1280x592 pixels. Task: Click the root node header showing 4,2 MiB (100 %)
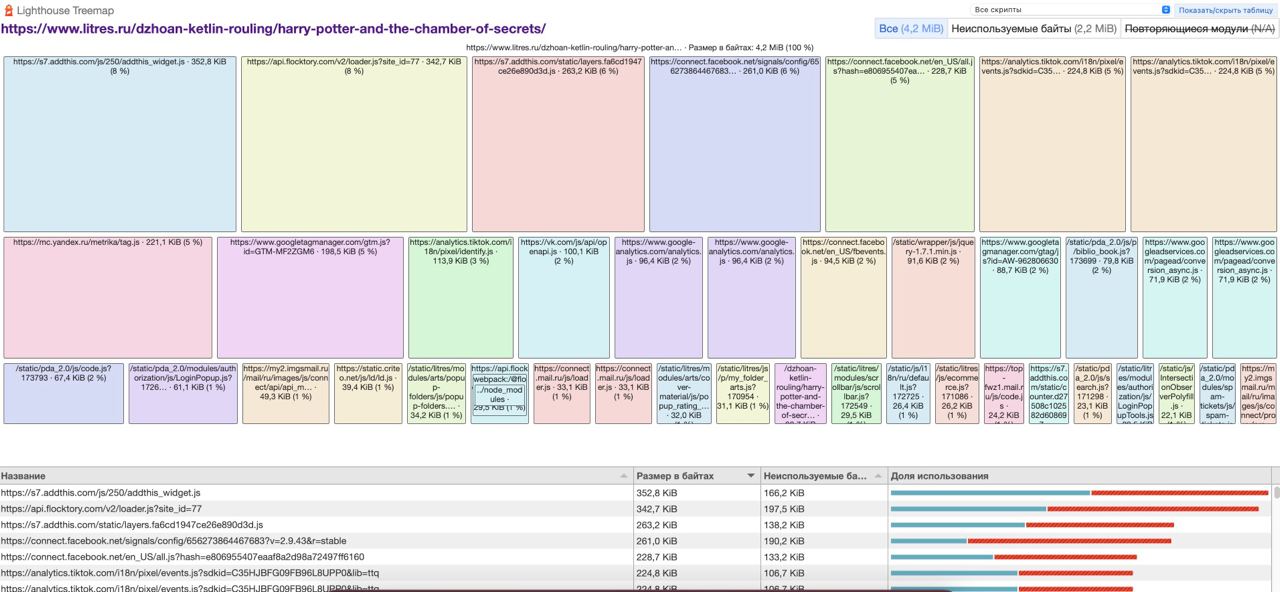[x=640, y=47]
